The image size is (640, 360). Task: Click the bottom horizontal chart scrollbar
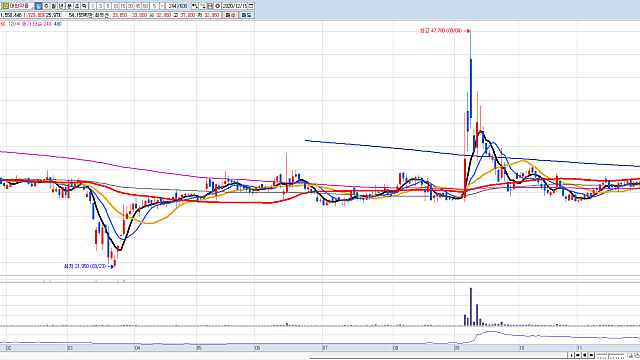439,356
